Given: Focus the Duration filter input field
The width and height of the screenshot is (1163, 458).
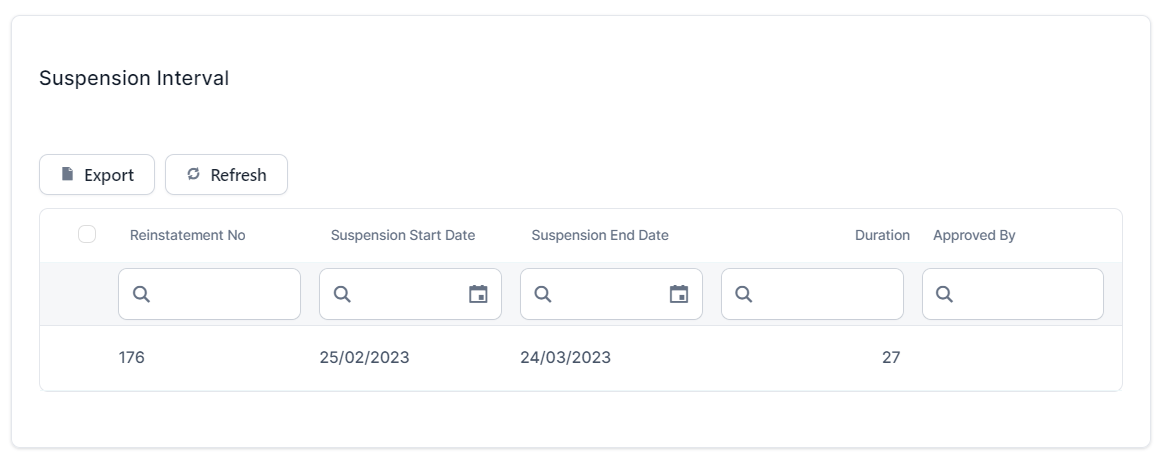Looking at the screenshot, I should click(x=825, y=294).
